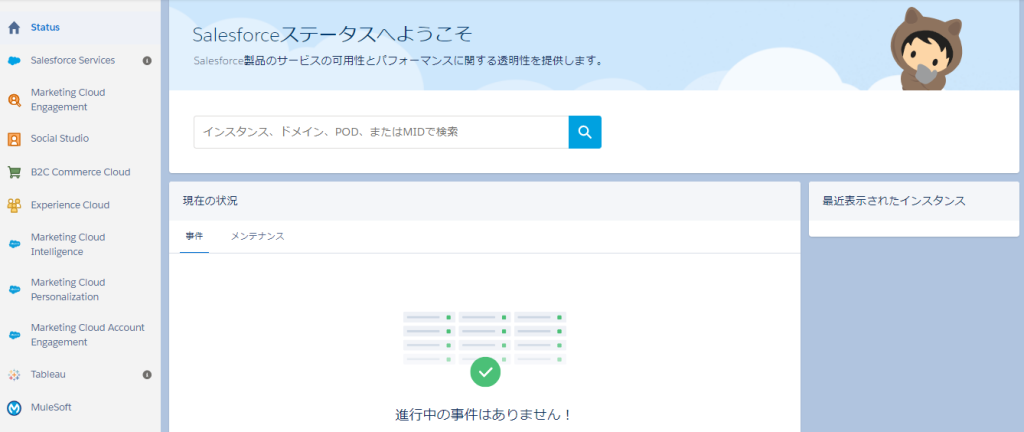Switch to the メンテナンス tab
This screenshot has width=1024, height=432.
(257, 236)
